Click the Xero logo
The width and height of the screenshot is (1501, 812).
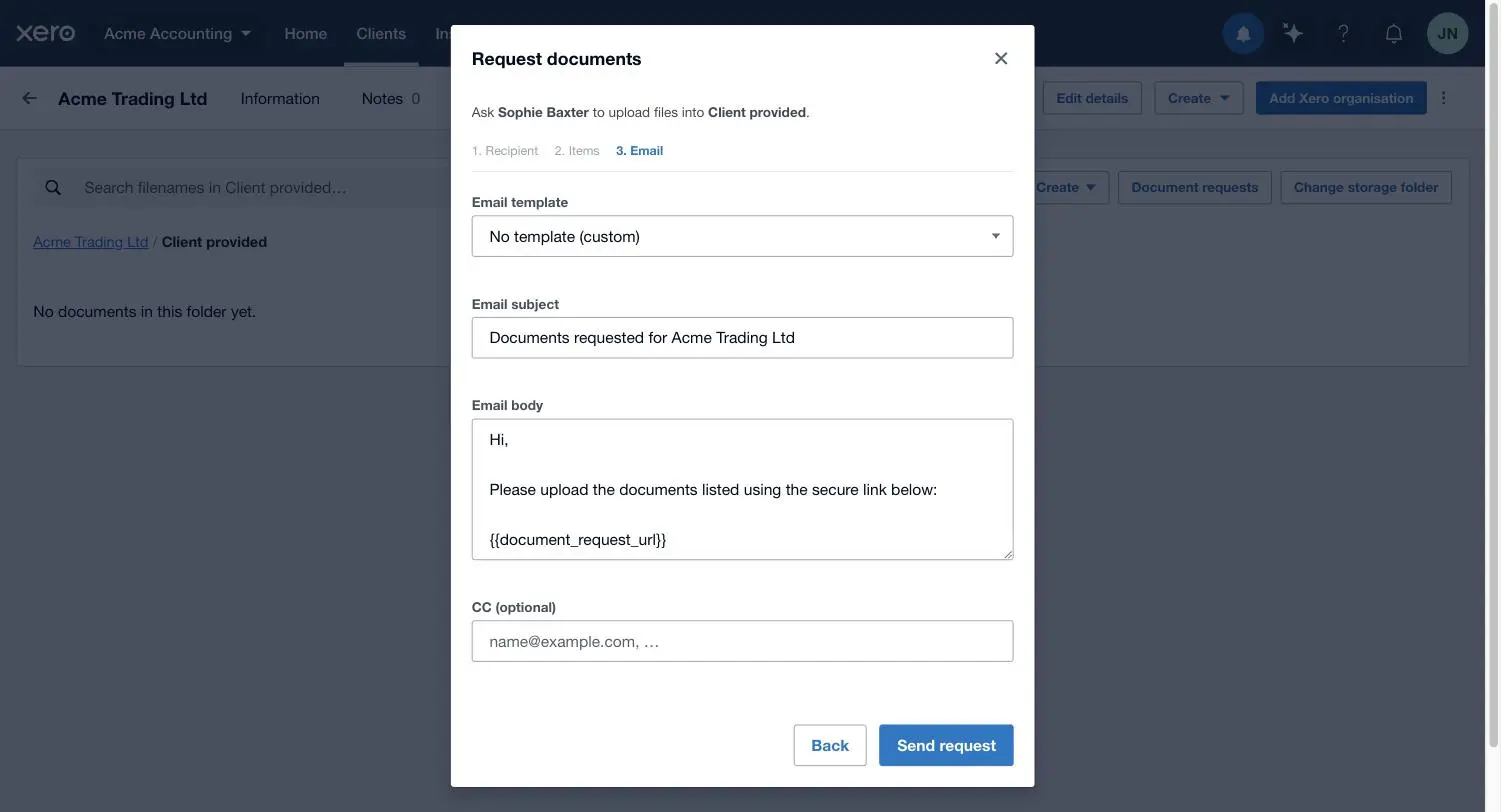coord(45,33)
